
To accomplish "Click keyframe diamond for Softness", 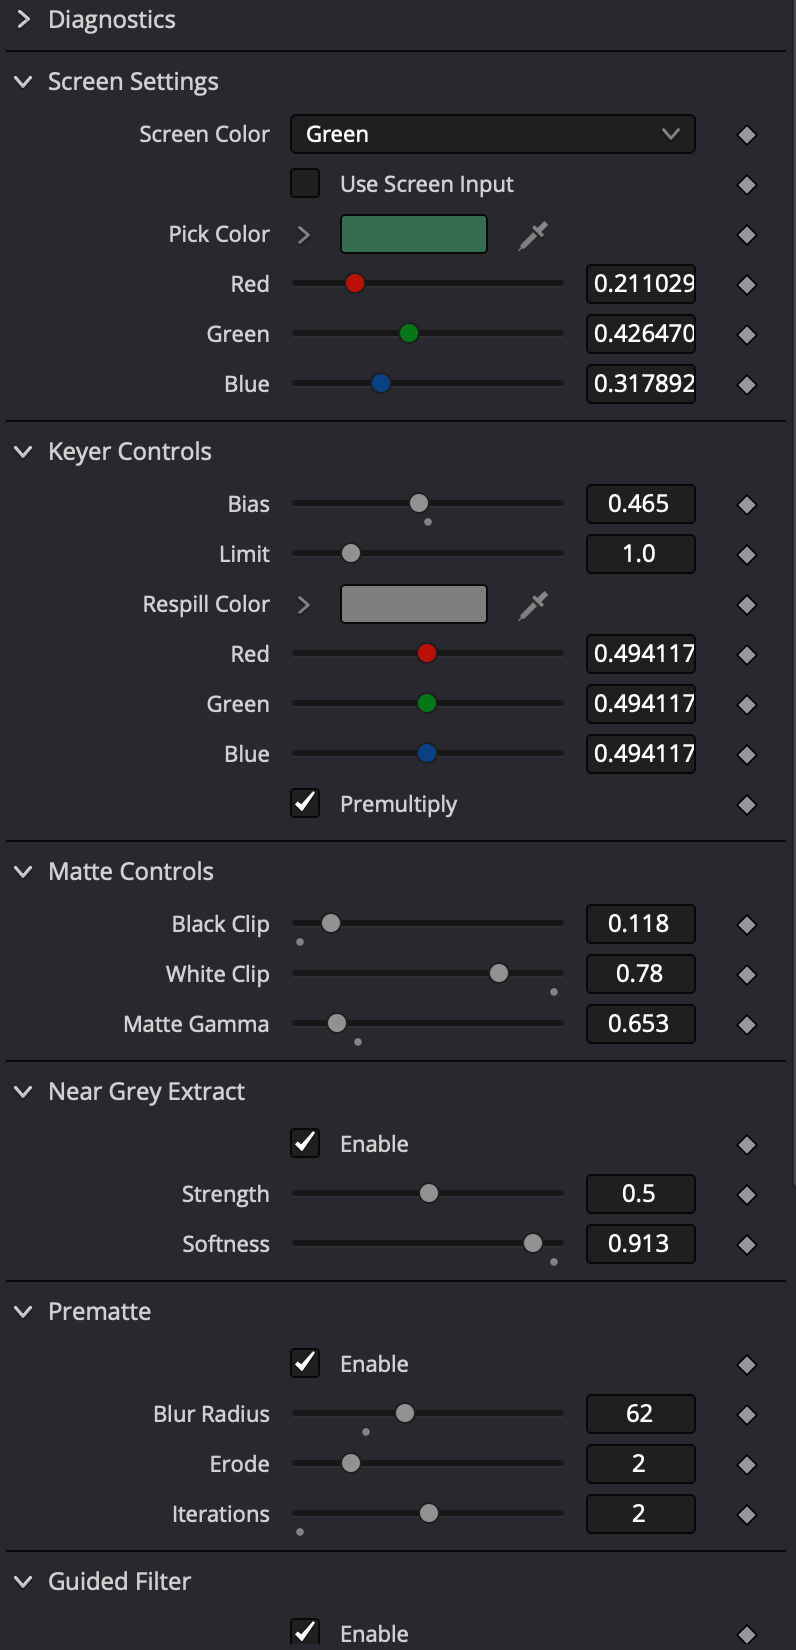I will [746, 1245].
